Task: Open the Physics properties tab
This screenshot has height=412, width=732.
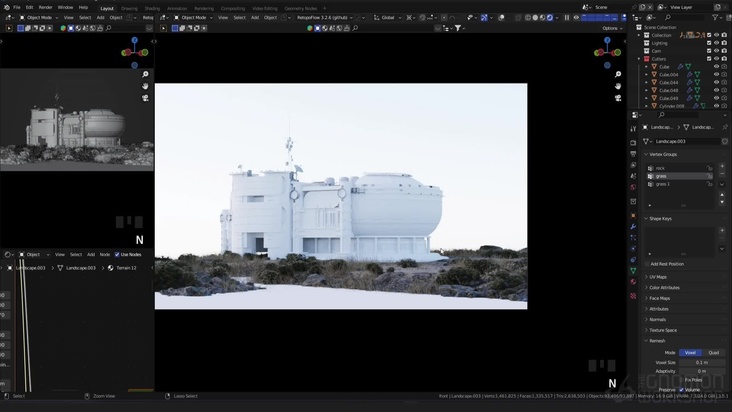Action: [x=633, y=249]
